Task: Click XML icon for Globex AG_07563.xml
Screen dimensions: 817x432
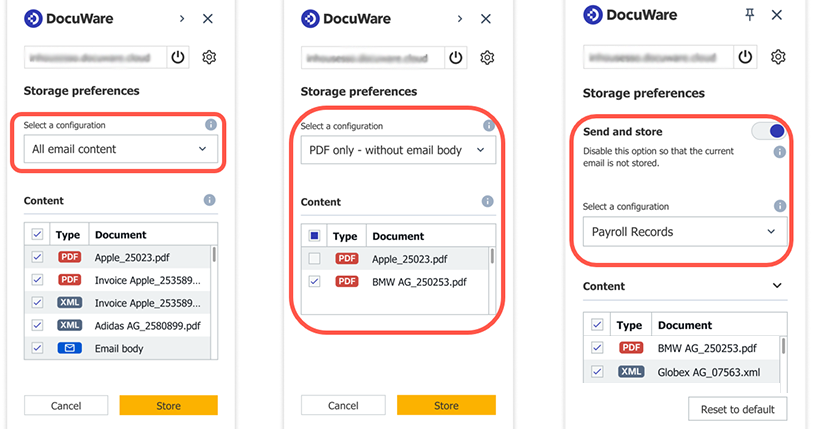Action: (x=631, y=372)
